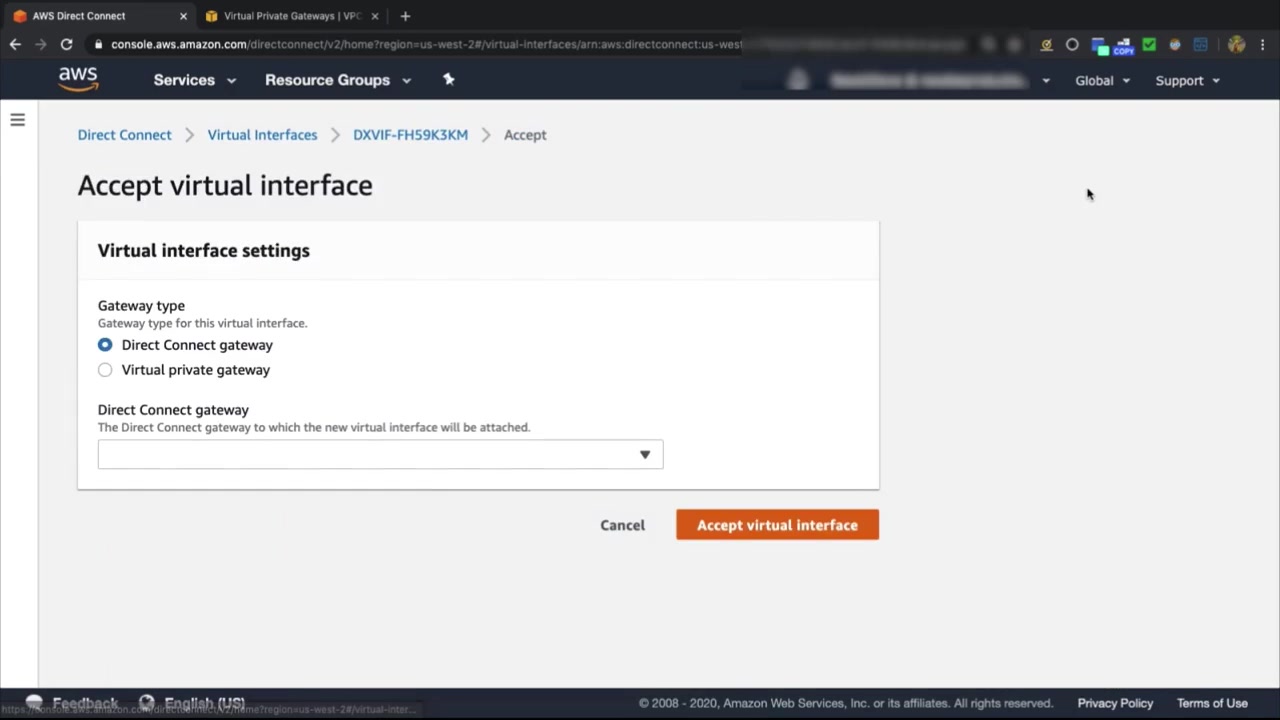Click the notification bell icon

(x=797, y=80)
